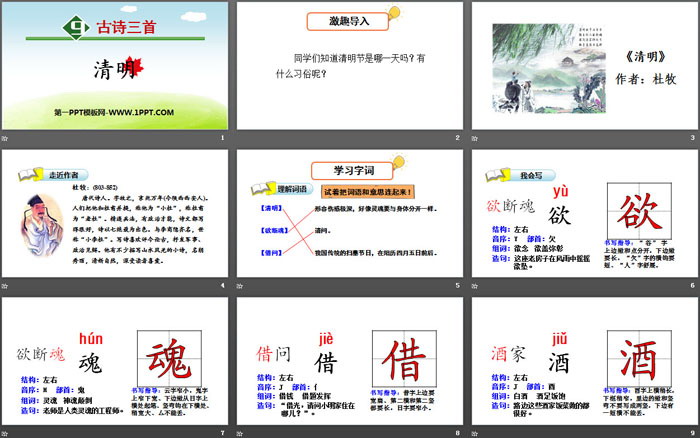Select slide 5 with 学习字词 matching exercise
This screenshot has height=438, width=700.
point(350,213)
